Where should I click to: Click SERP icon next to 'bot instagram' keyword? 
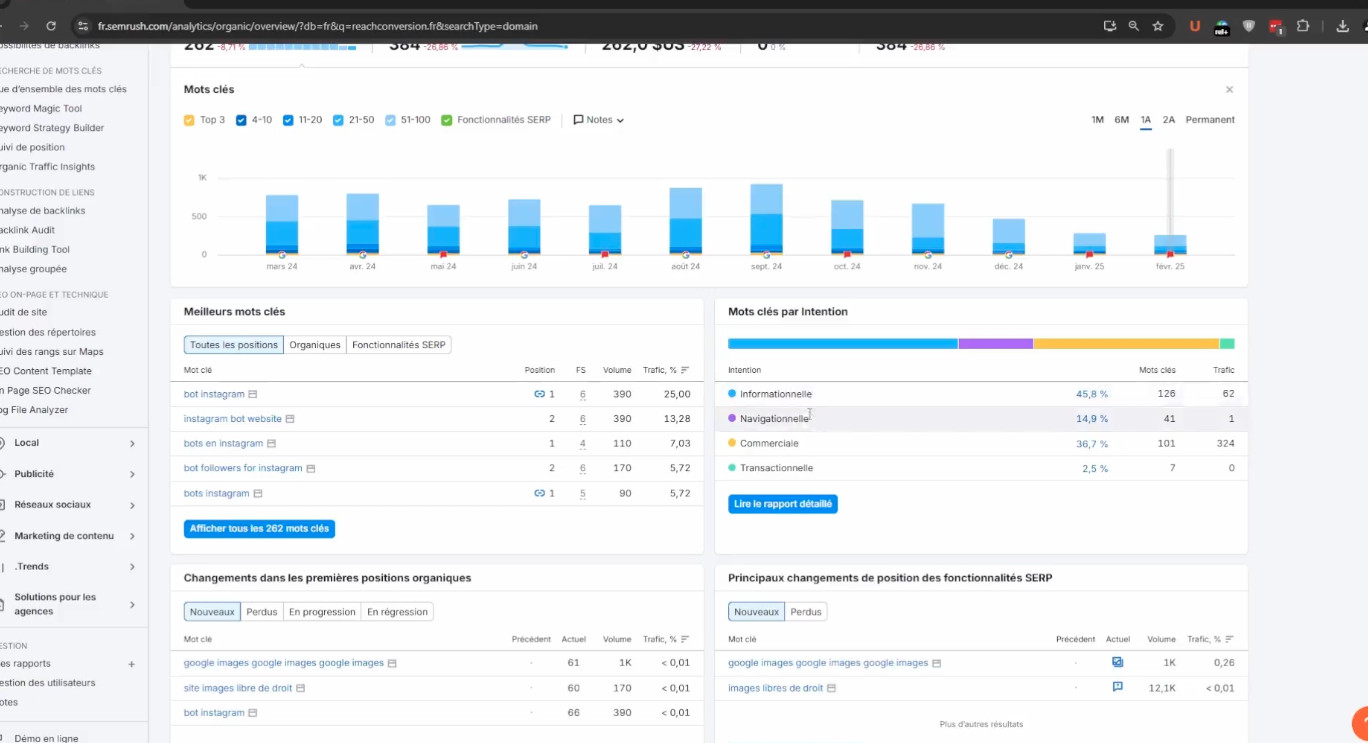[253, 395]
